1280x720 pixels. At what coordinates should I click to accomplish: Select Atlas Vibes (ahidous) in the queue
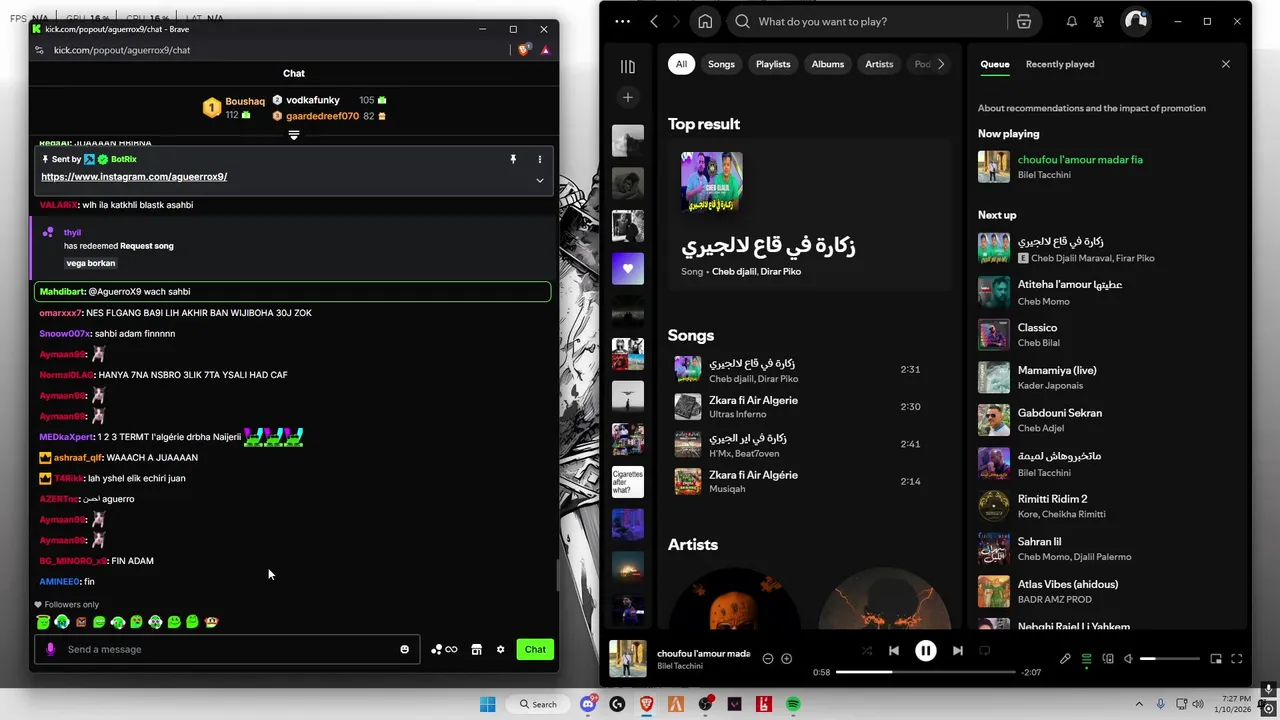coord(1105,591)
